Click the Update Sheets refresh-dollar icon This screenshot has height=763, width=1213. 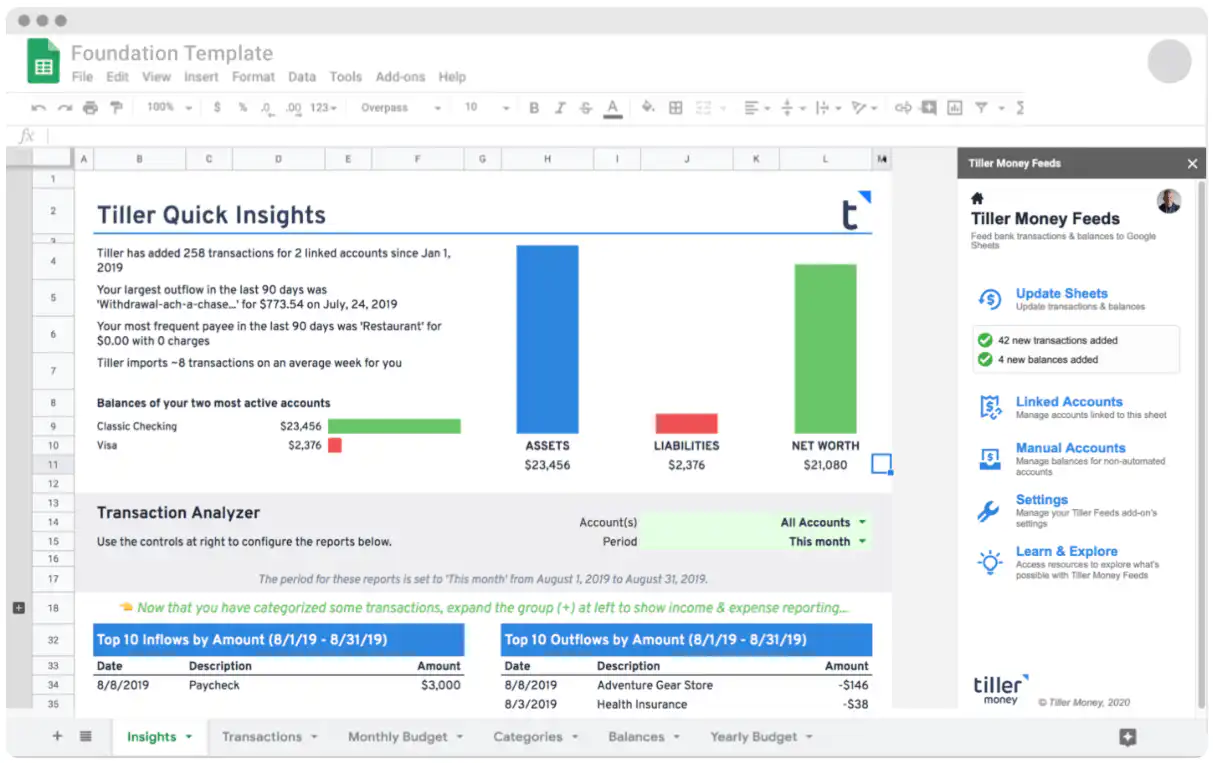pyautogui.click(x=989, y=299)
